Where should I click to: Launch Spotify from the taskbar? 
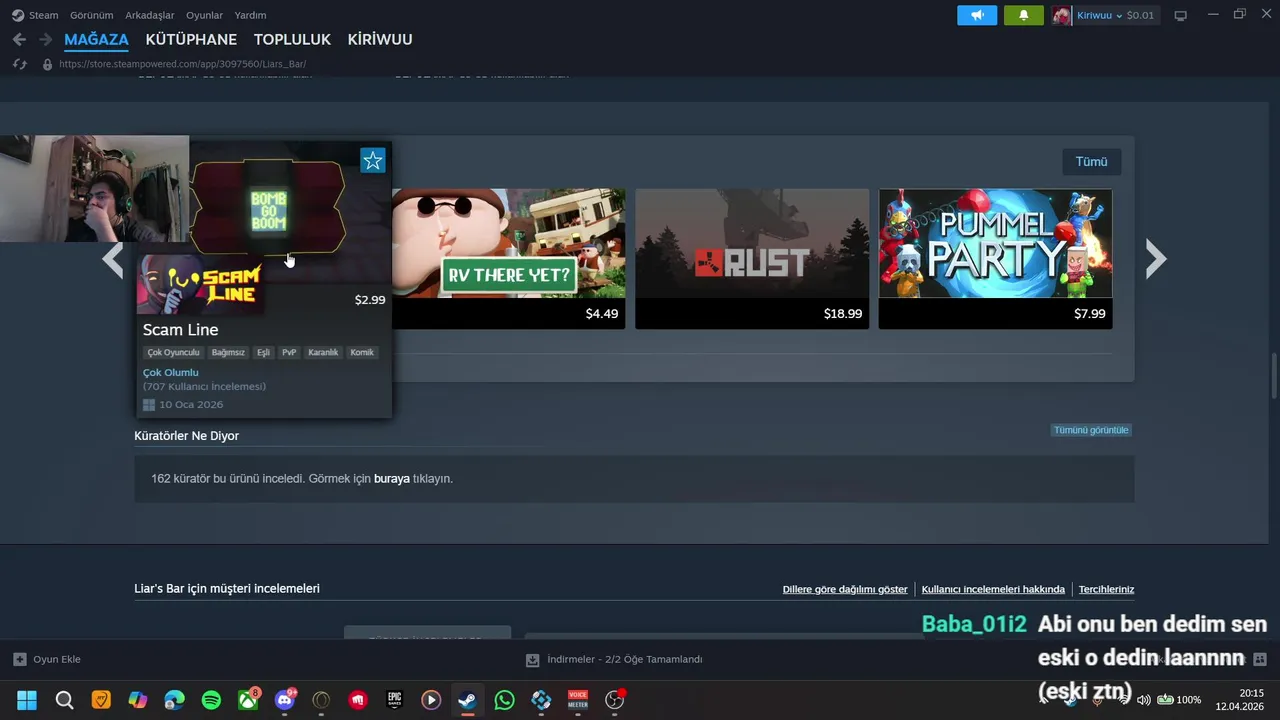click(211, 700)
